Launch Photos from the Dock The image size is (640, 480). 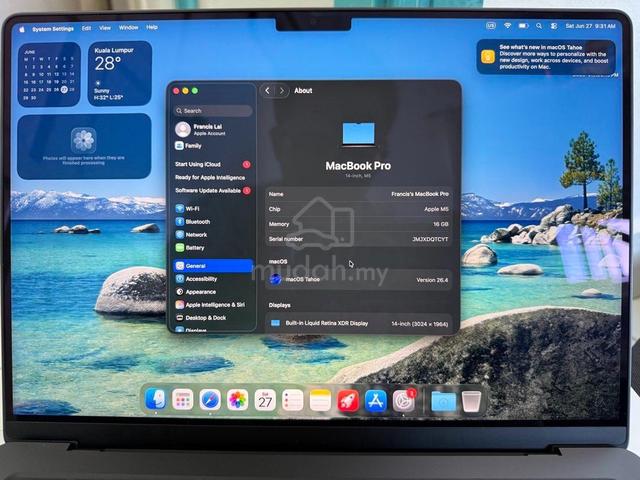pos(238,400)
